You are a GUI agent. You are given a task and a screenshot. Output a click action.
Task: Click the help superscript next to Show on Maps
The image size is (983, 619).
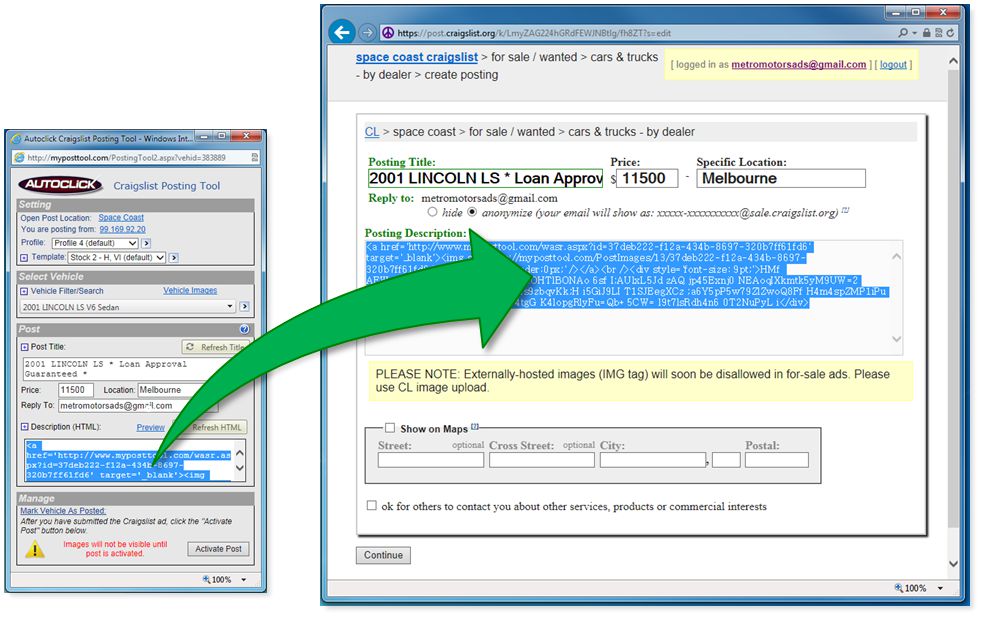475,426
